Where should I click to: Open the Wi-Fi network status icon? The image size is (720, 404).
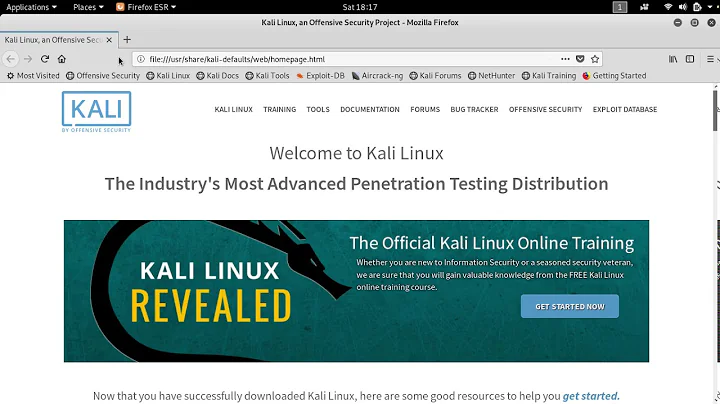[668, 7]
